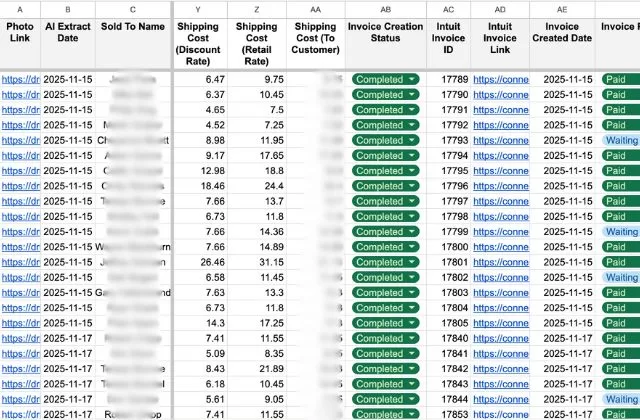Viewport: 640px width, 420px height.
Task: Open the Completed dropdown for invoice 17789
Action: pyautogui.click(x=412, y=79)
